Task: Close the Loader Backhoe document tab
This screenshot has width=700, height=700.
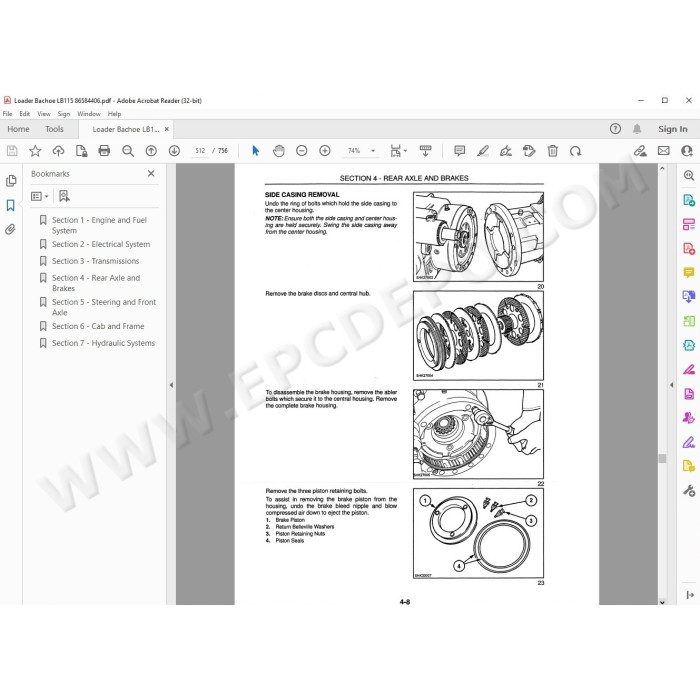Action: (167, 129)
